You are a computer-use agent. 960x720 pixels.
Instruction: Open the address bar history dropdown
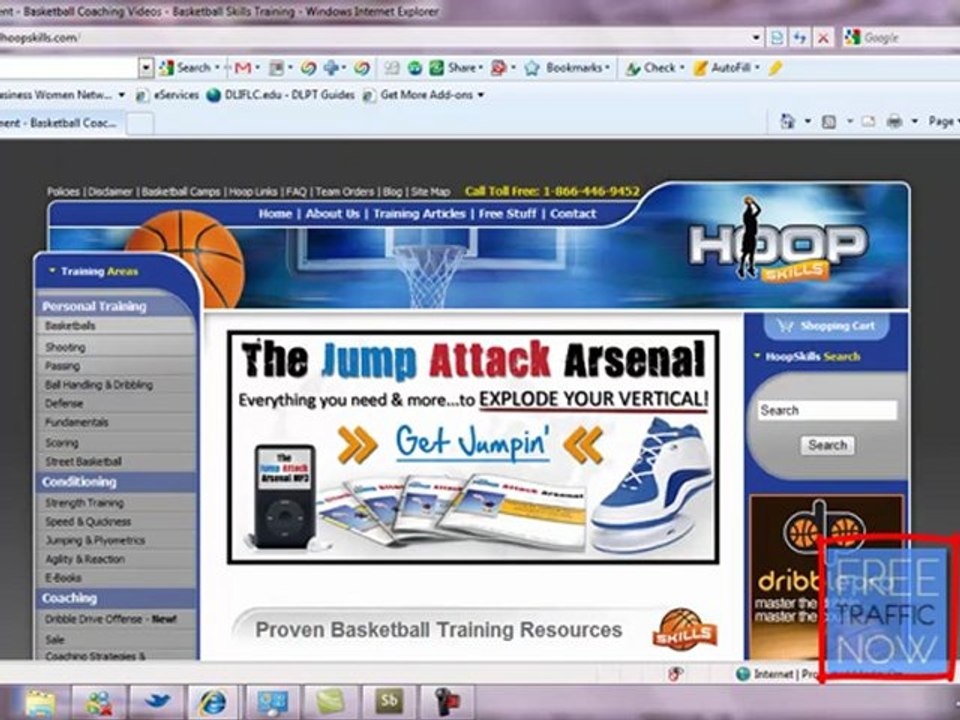click(x=757, y=38)
